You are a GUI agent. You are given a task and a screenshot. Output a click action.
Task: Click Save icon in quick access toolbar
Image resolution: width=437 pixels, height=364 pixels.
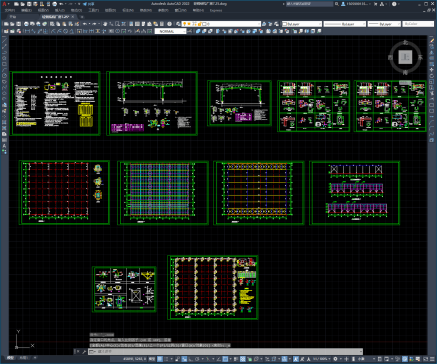(29, 4)
